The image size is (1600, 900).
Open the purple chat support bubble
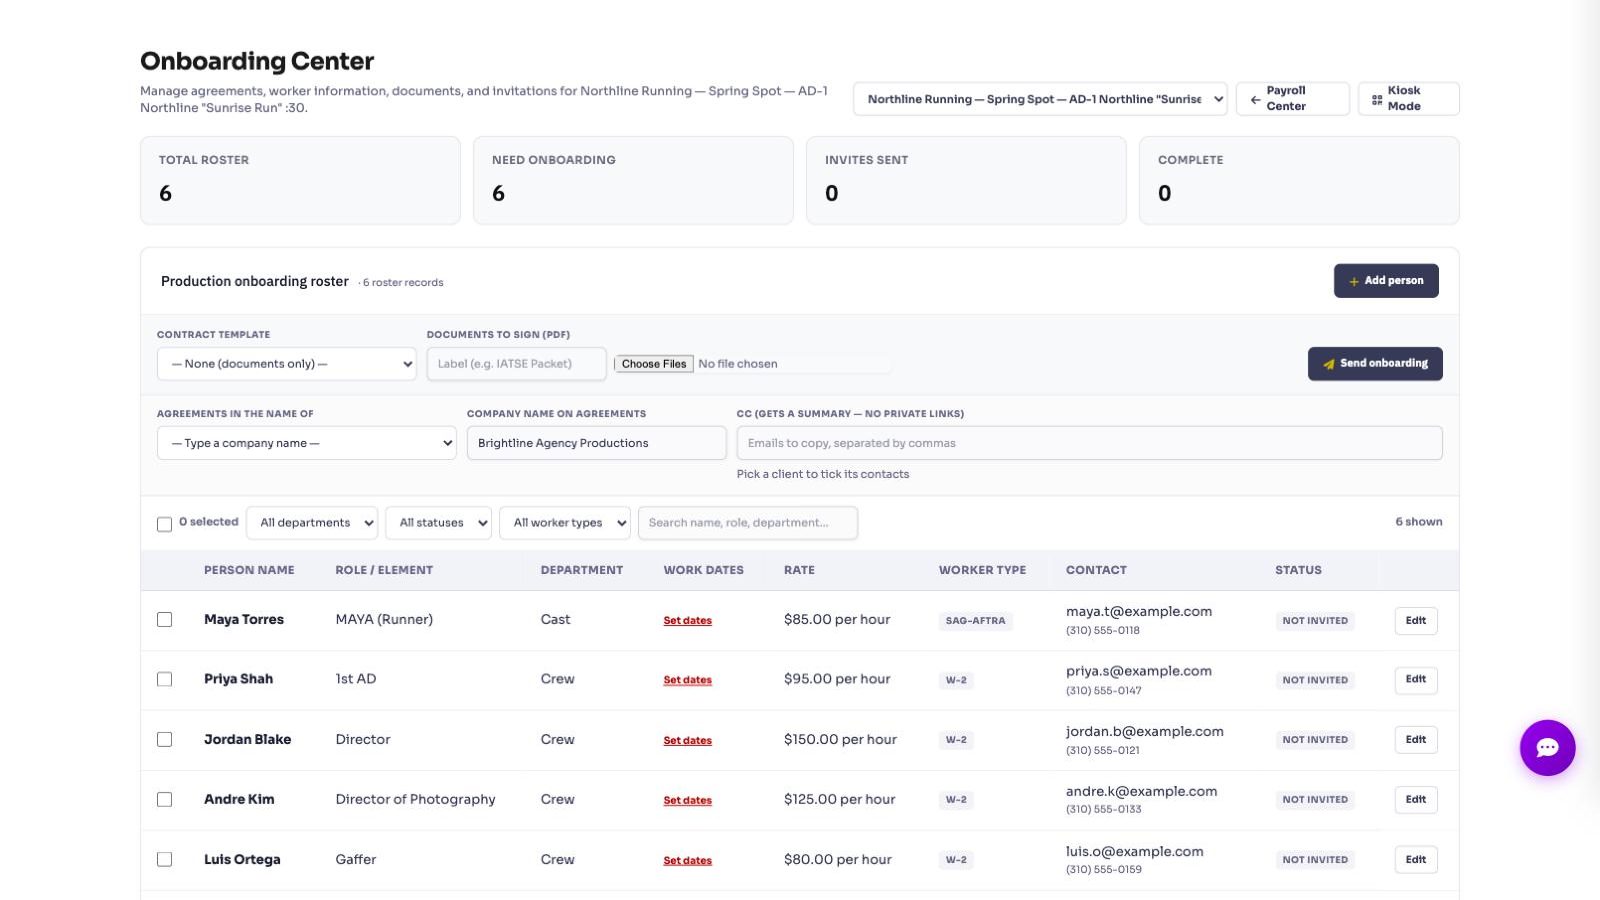tap(1547, 748)
